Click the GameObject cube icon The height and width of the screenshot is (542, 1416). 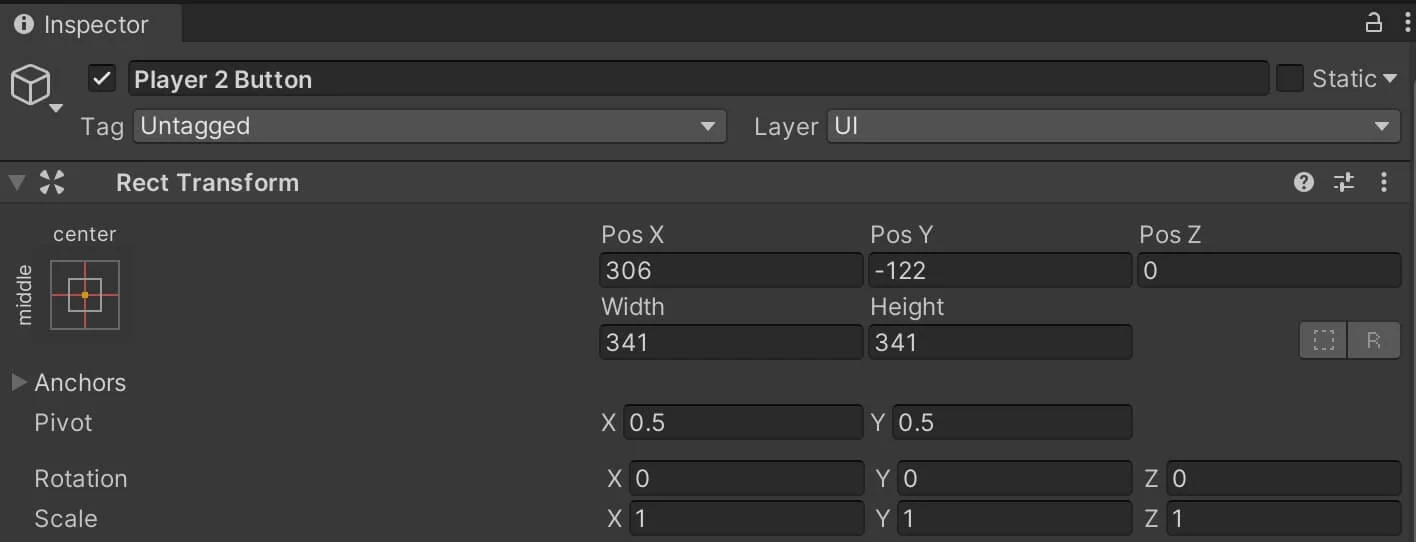coord(30,85)
